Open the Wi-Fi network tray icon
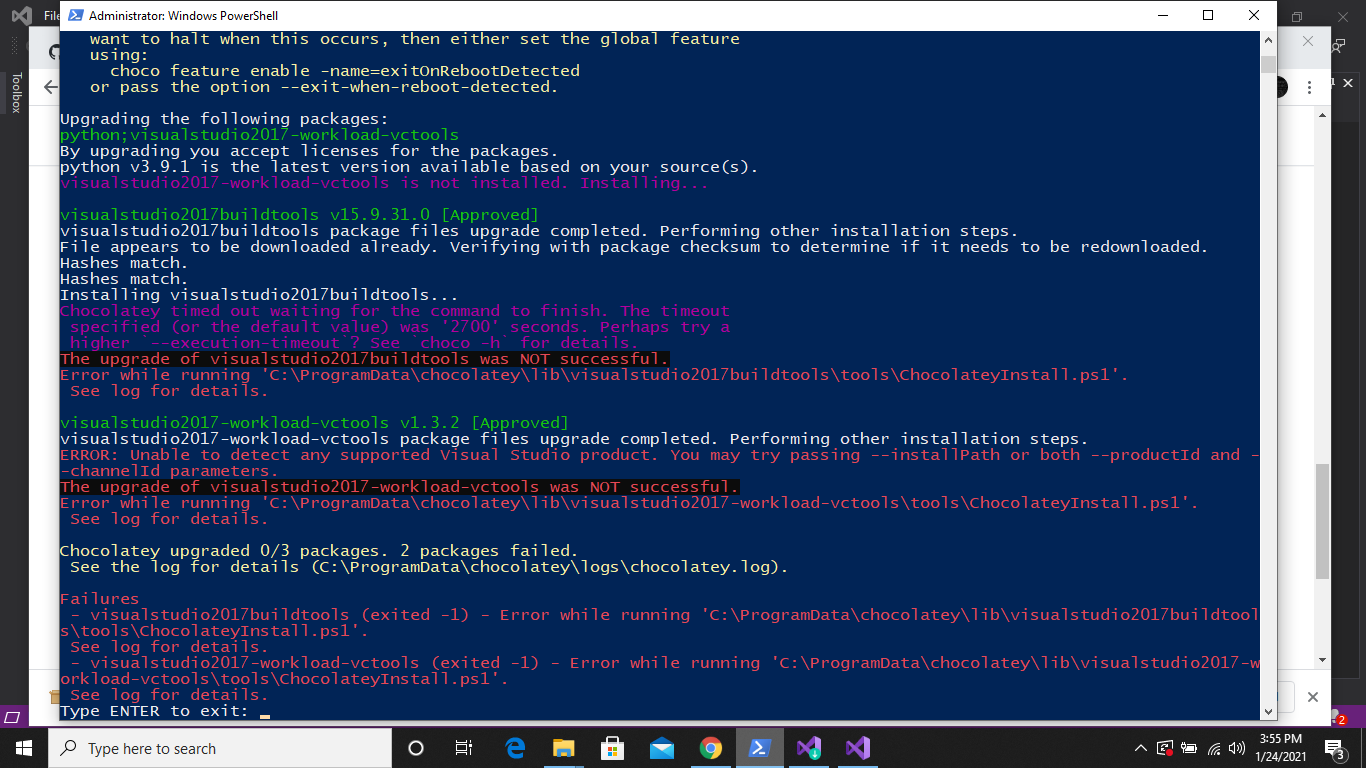1366x768 pixels. coord(1215,748)
